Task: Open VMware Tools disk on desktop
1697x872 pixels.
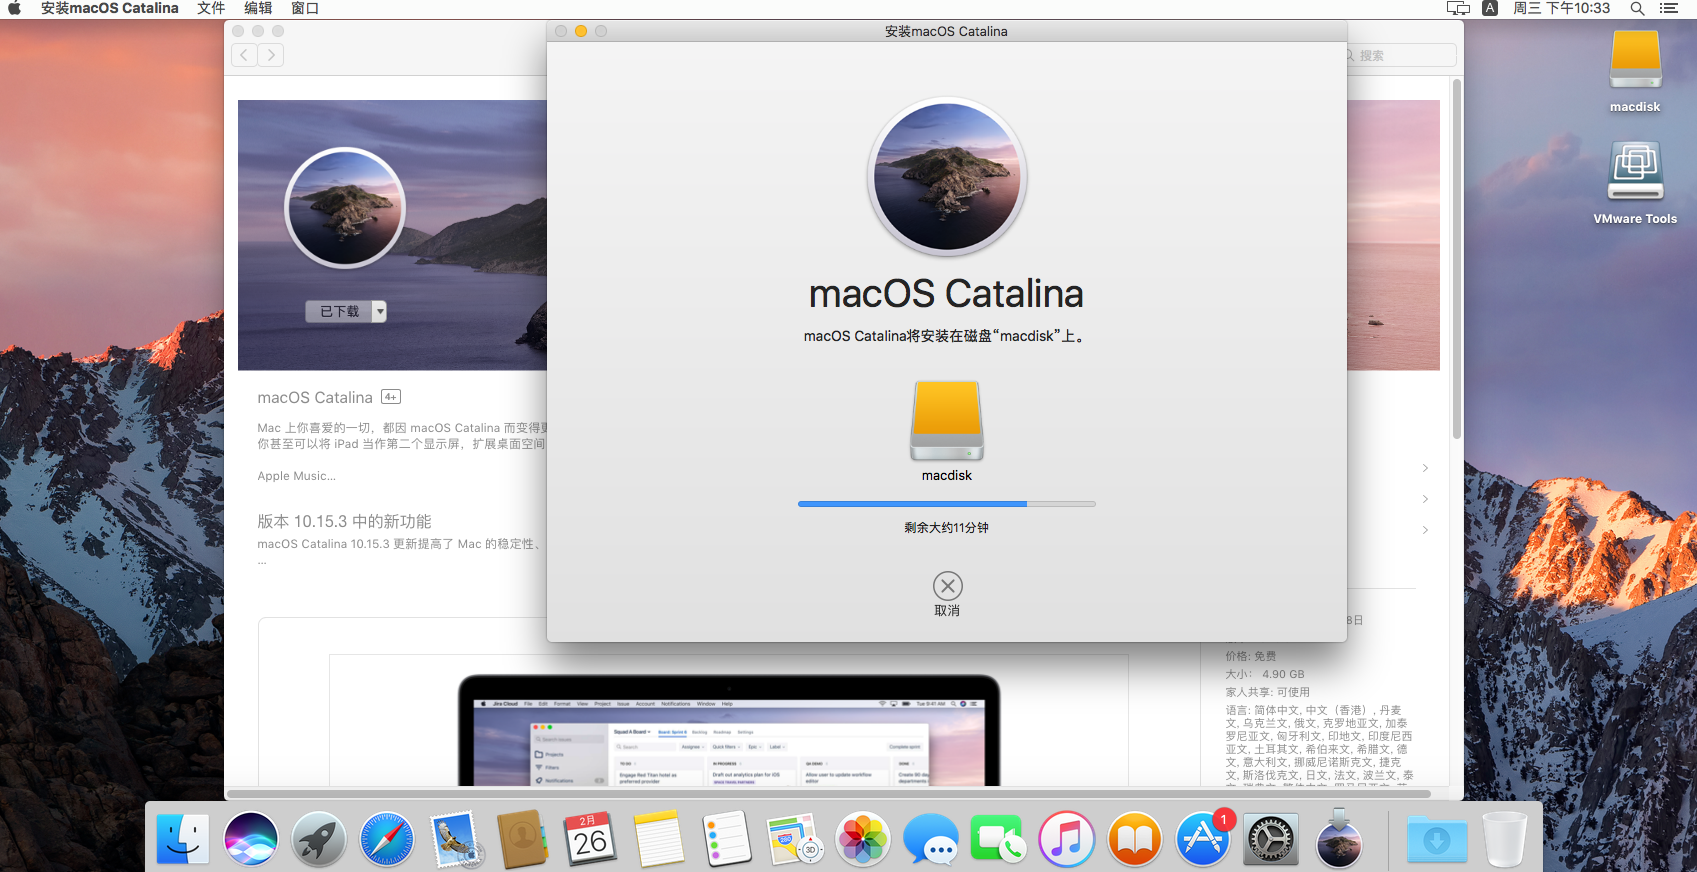Action: coord(1635,172)
